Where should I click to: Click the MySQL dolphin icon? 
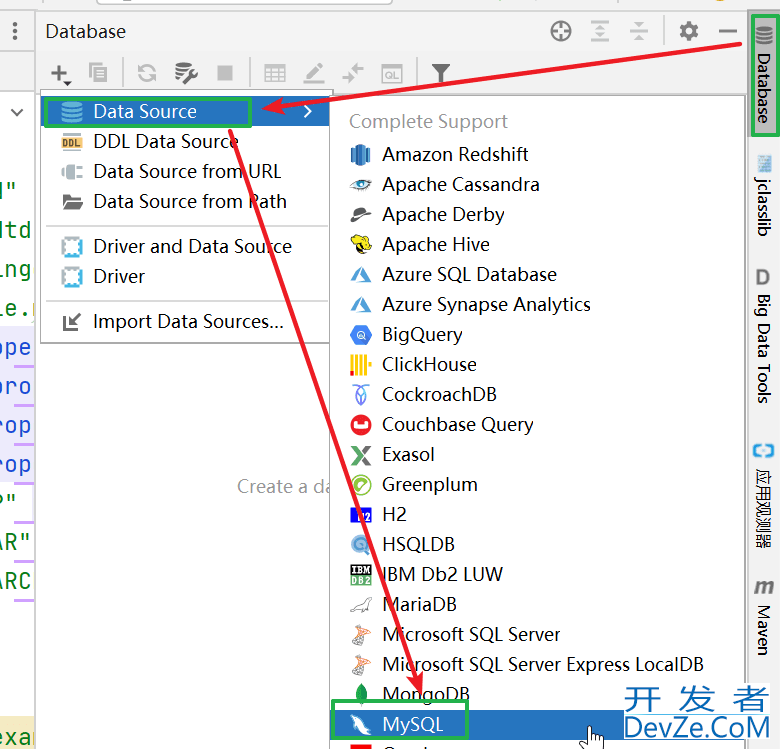coord(360,725)
